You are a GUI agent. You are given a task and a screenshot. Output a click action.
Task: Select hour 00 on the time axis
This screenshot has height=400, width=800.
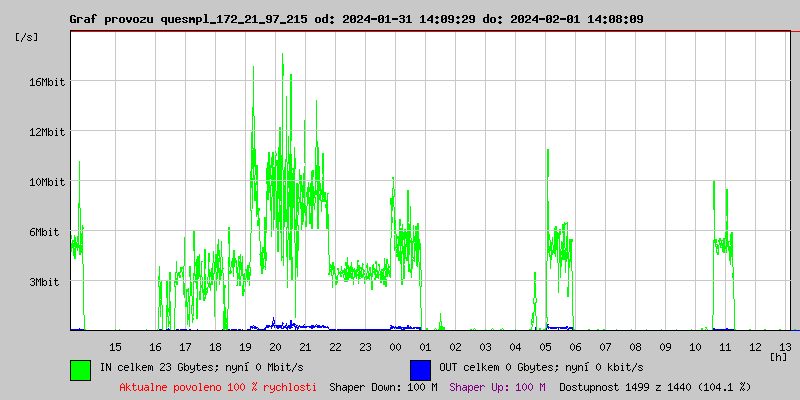(x=395, y=346)
